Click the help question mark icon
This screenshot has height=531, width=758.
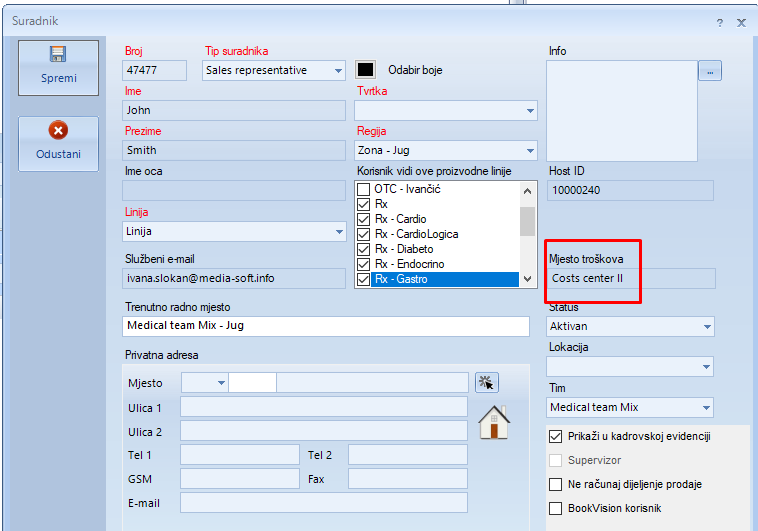tap(719, 21)
